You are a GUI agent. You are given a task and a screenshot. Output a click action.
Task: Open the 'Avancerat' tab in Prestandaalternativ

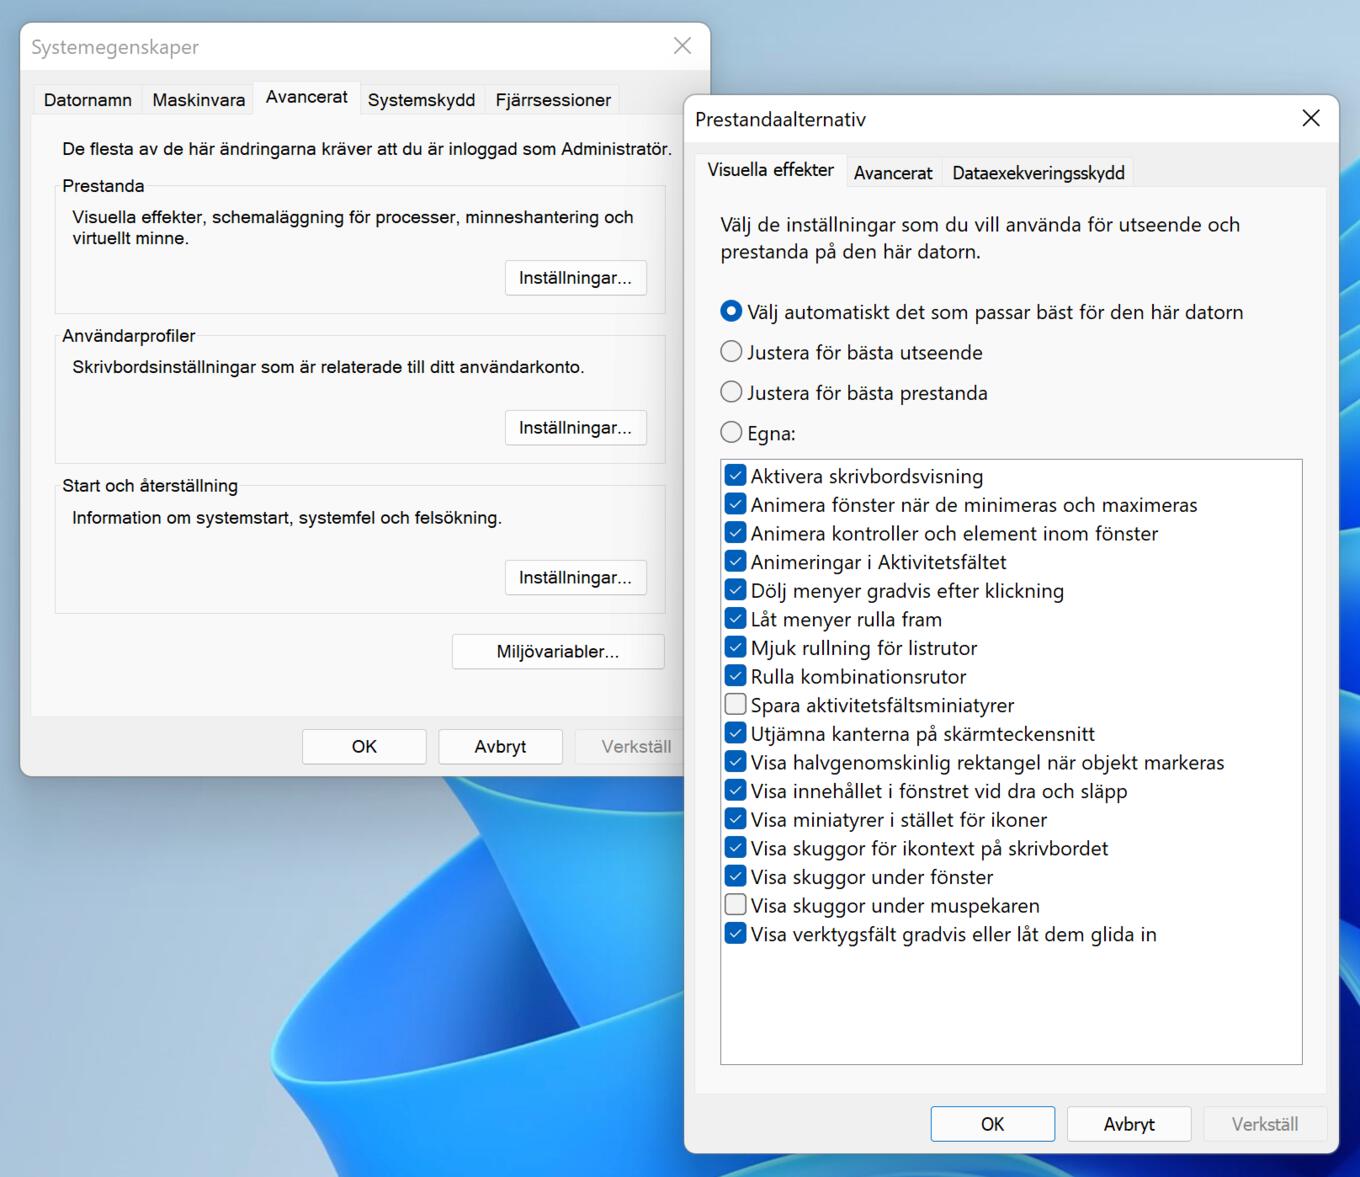click(893, 173)
